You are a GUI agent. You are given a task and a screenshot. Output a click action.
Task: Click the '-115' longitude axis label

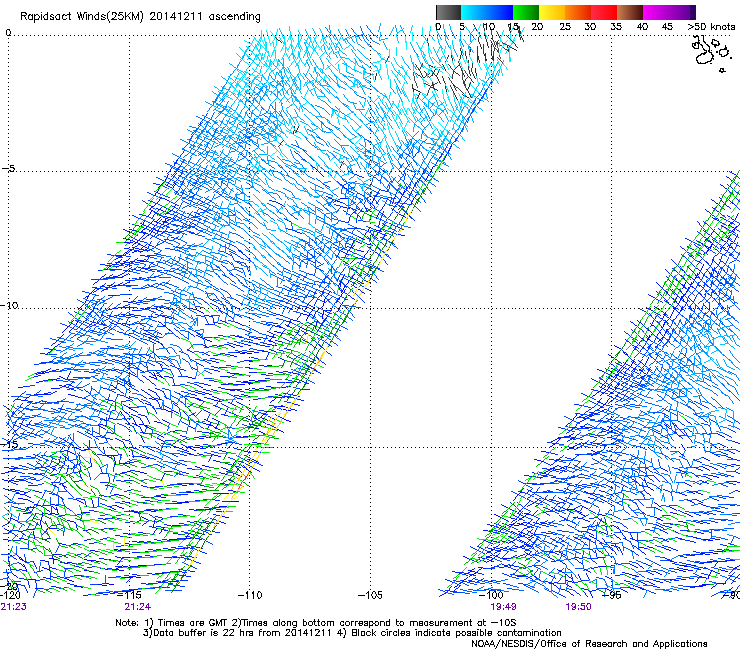(129, 594)
